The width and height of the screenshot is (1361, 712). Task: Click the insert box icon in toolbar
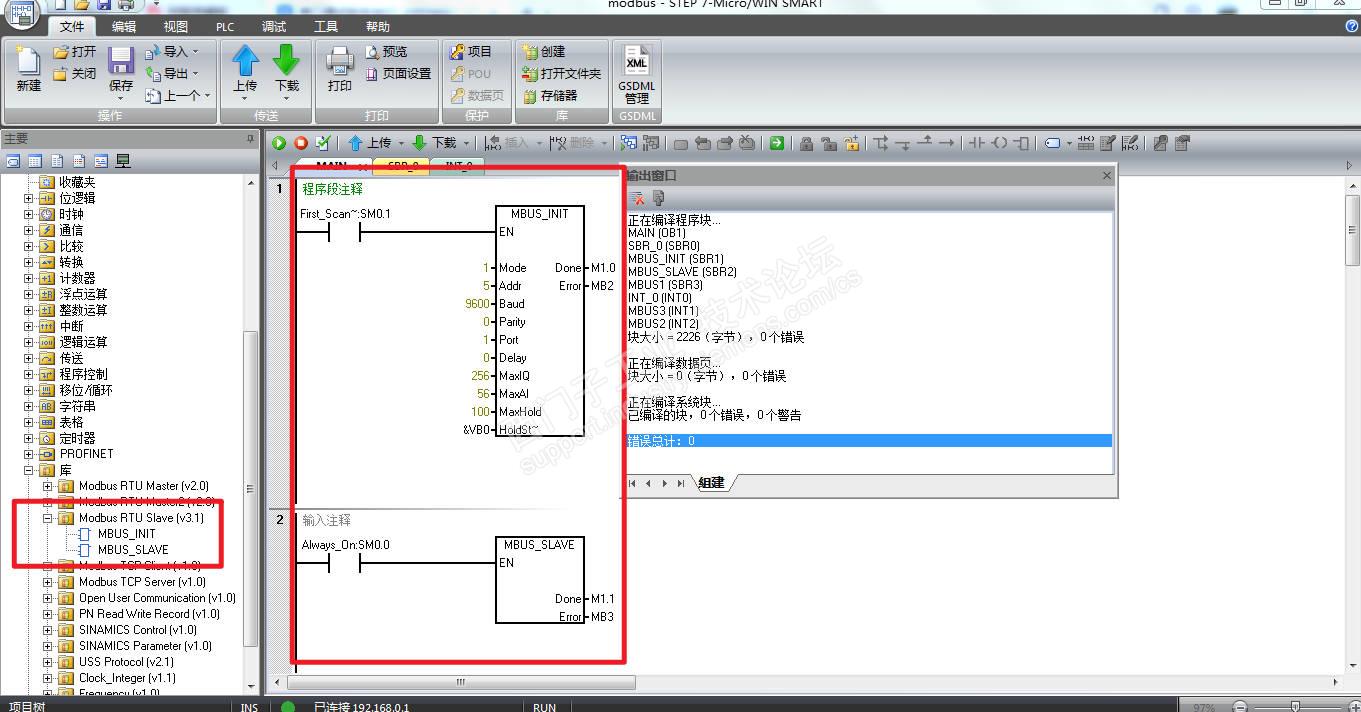[x=1021, y=144]
